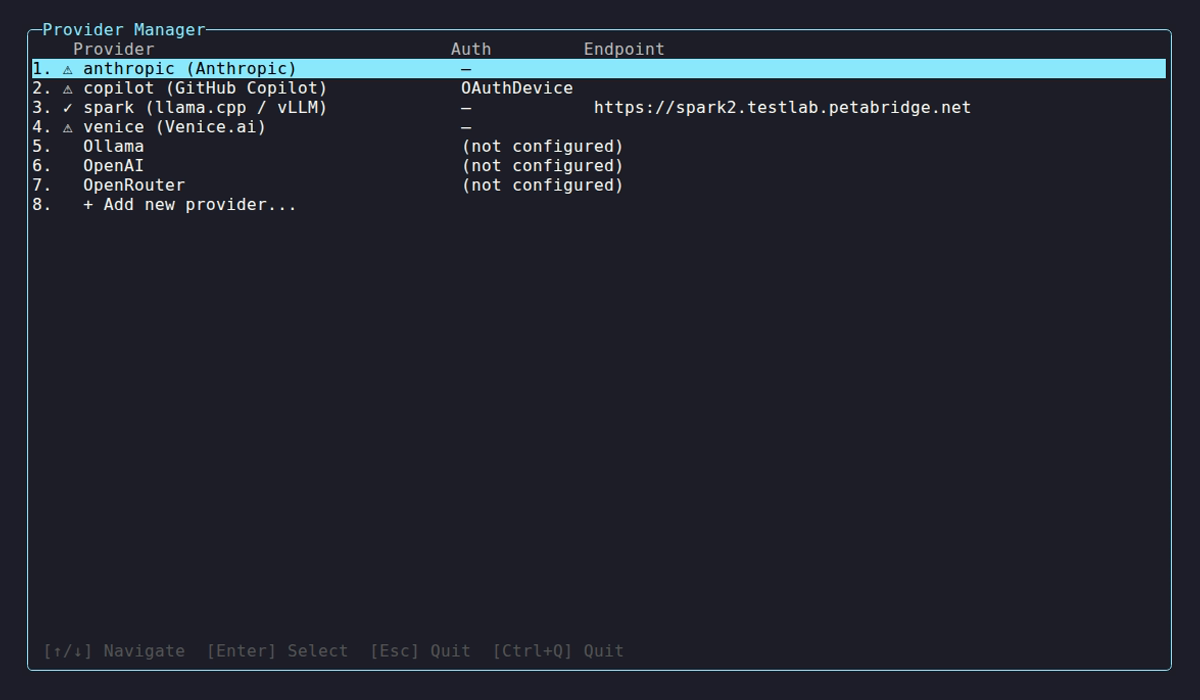Click the warning icon beside copilot
Viewport: 1200px width, 700px height.
(68, 89)
